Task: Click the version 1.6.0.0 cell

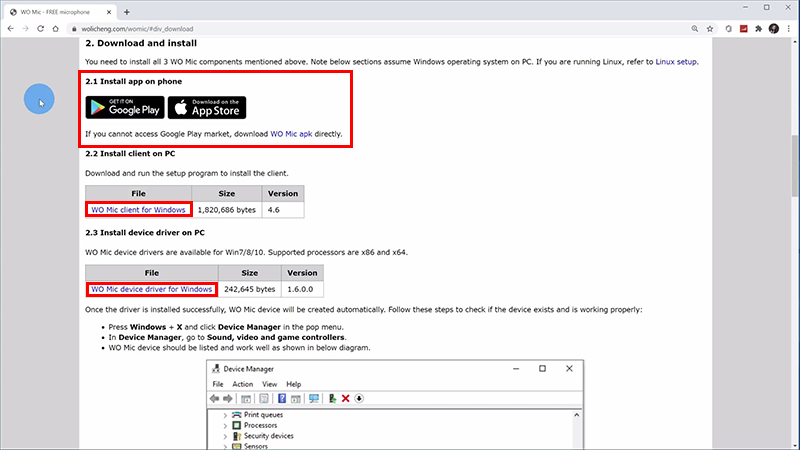Action: 302,289
